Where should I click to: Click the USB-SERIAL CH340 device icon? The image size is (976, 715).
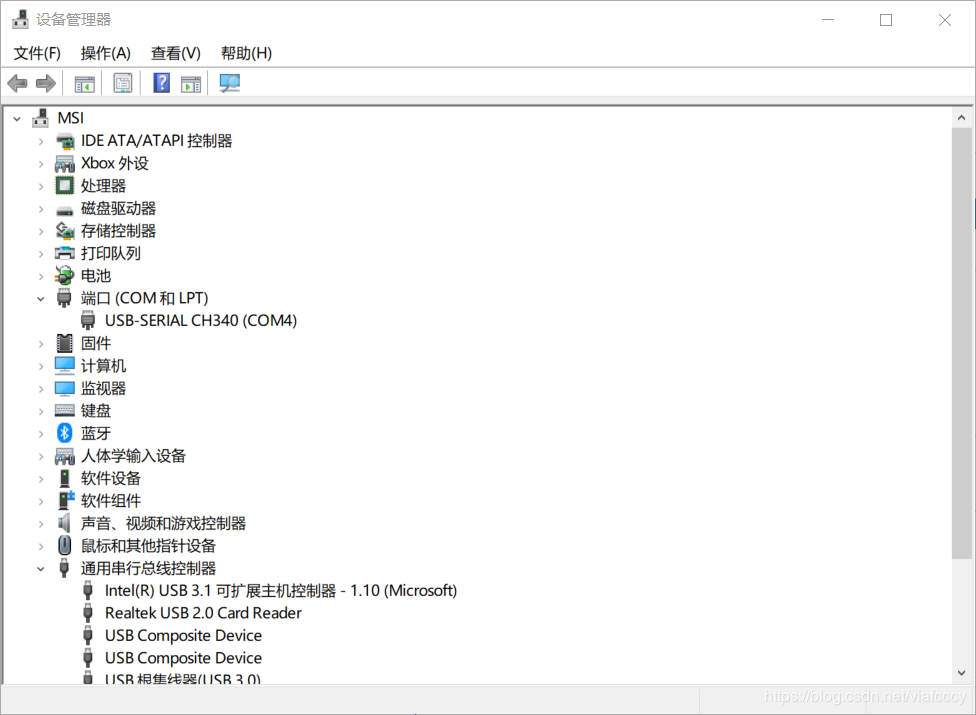coord(88,320)
